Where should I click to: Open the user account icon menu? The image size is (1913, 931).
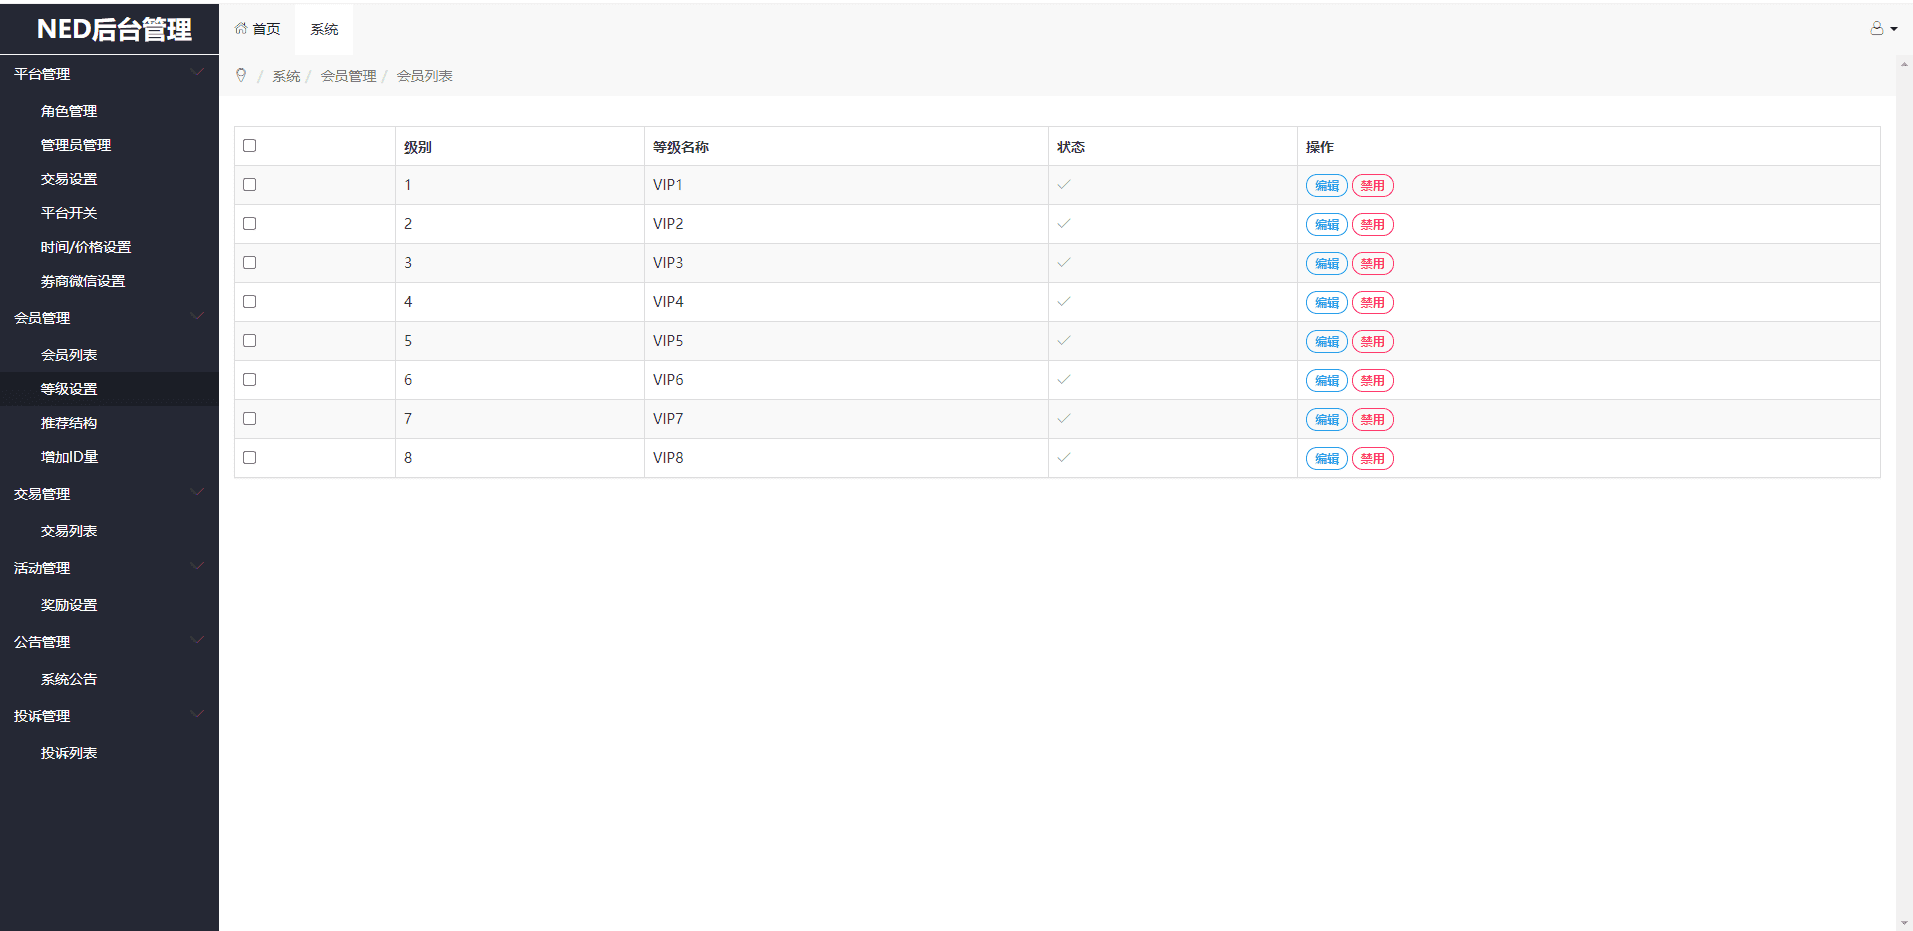(1877, 29)
